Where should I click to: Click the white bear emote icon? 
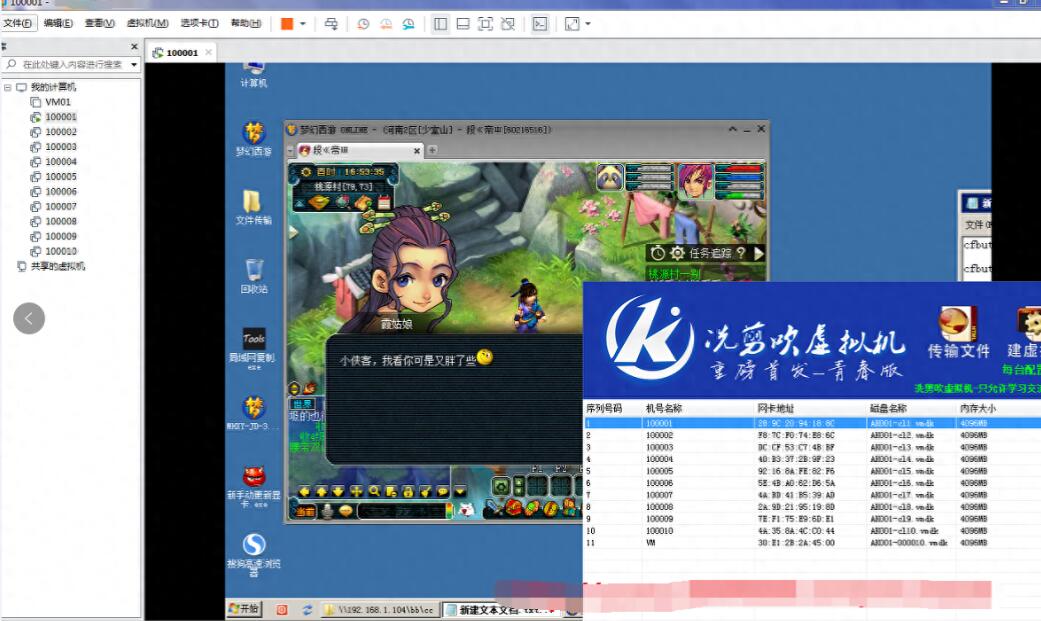(466, 510)
